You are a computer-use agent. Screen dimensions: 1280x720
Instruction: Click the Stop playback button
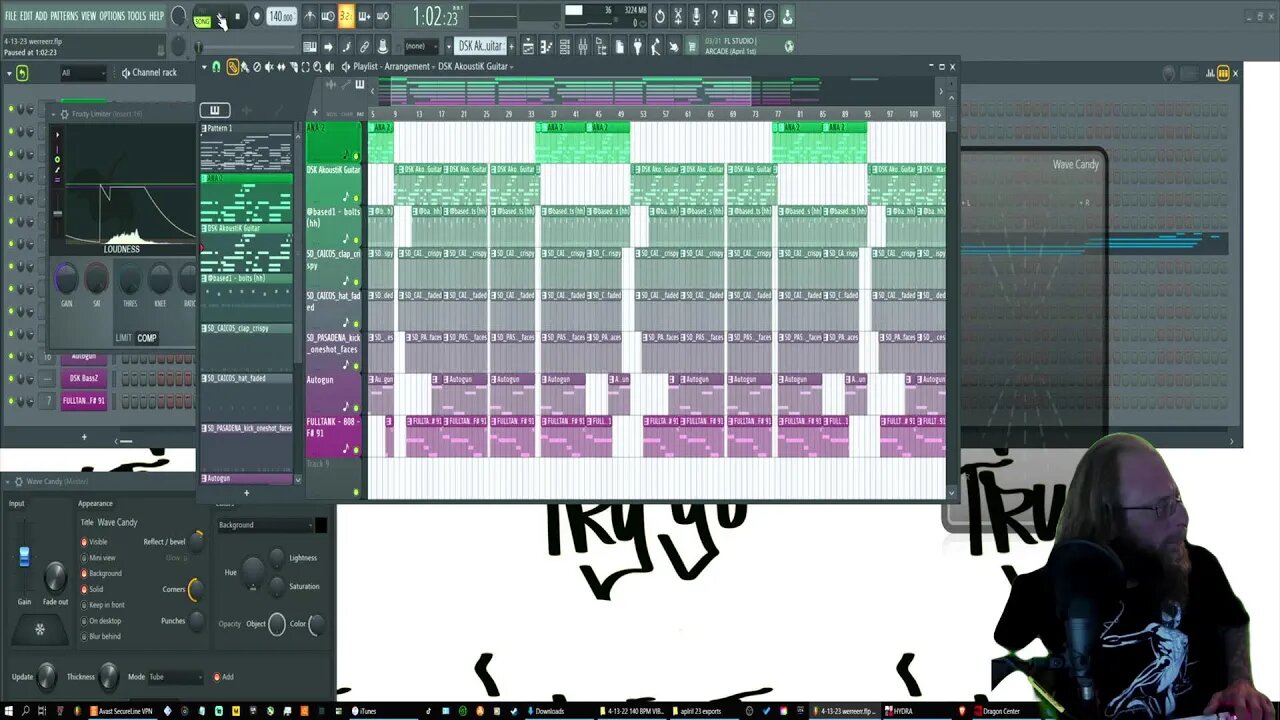pyautogui.click(x=238, y=16)
